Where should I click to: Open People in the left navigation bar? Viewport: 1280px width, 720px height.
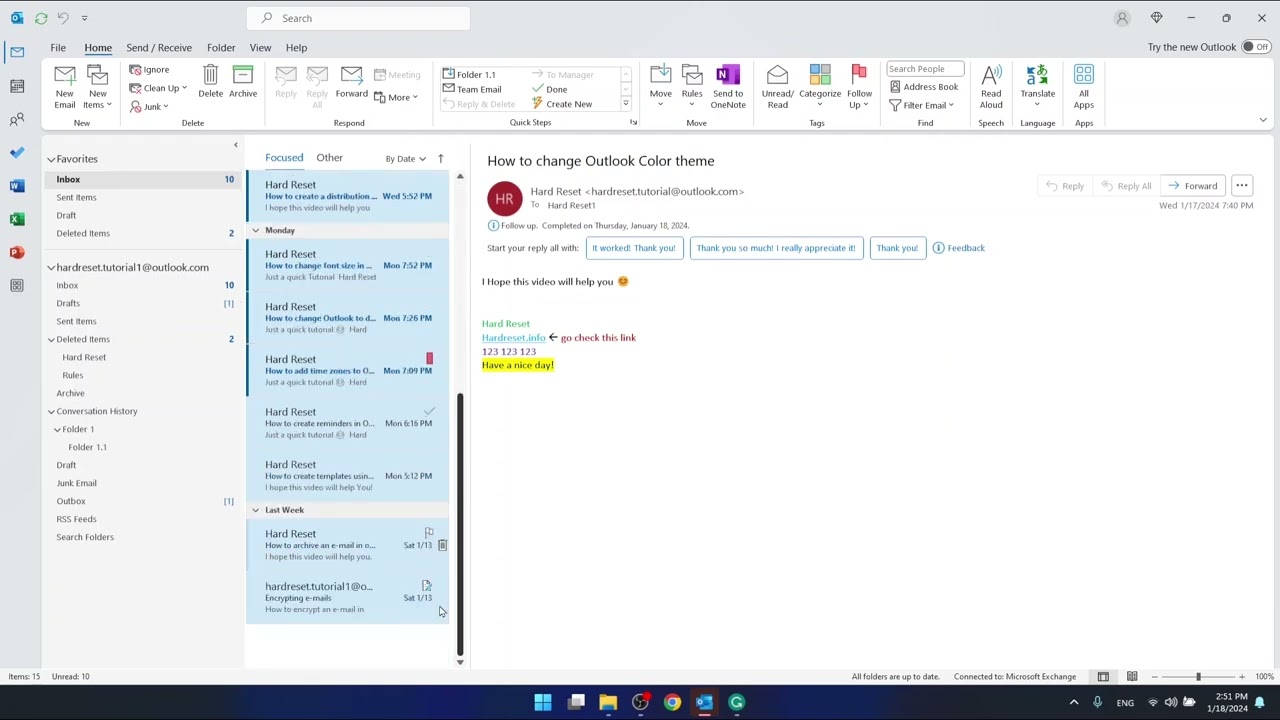click(17, 119)
